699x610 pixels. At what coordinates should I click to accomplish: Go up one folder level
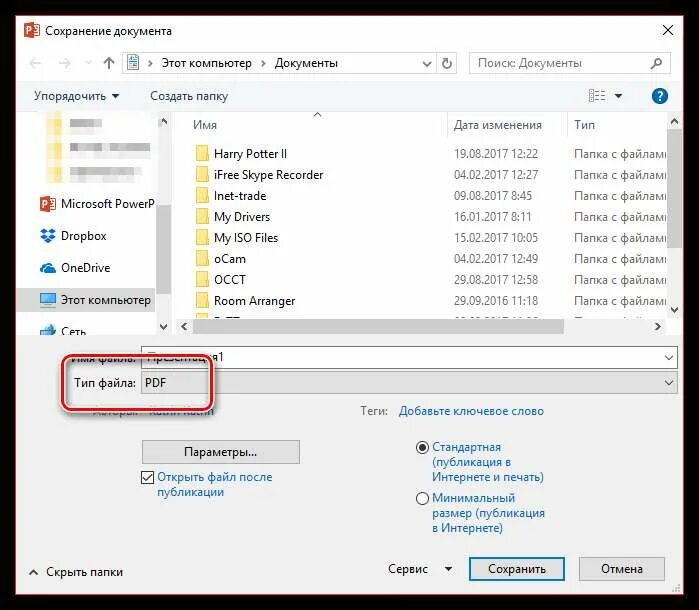[109, 63]
